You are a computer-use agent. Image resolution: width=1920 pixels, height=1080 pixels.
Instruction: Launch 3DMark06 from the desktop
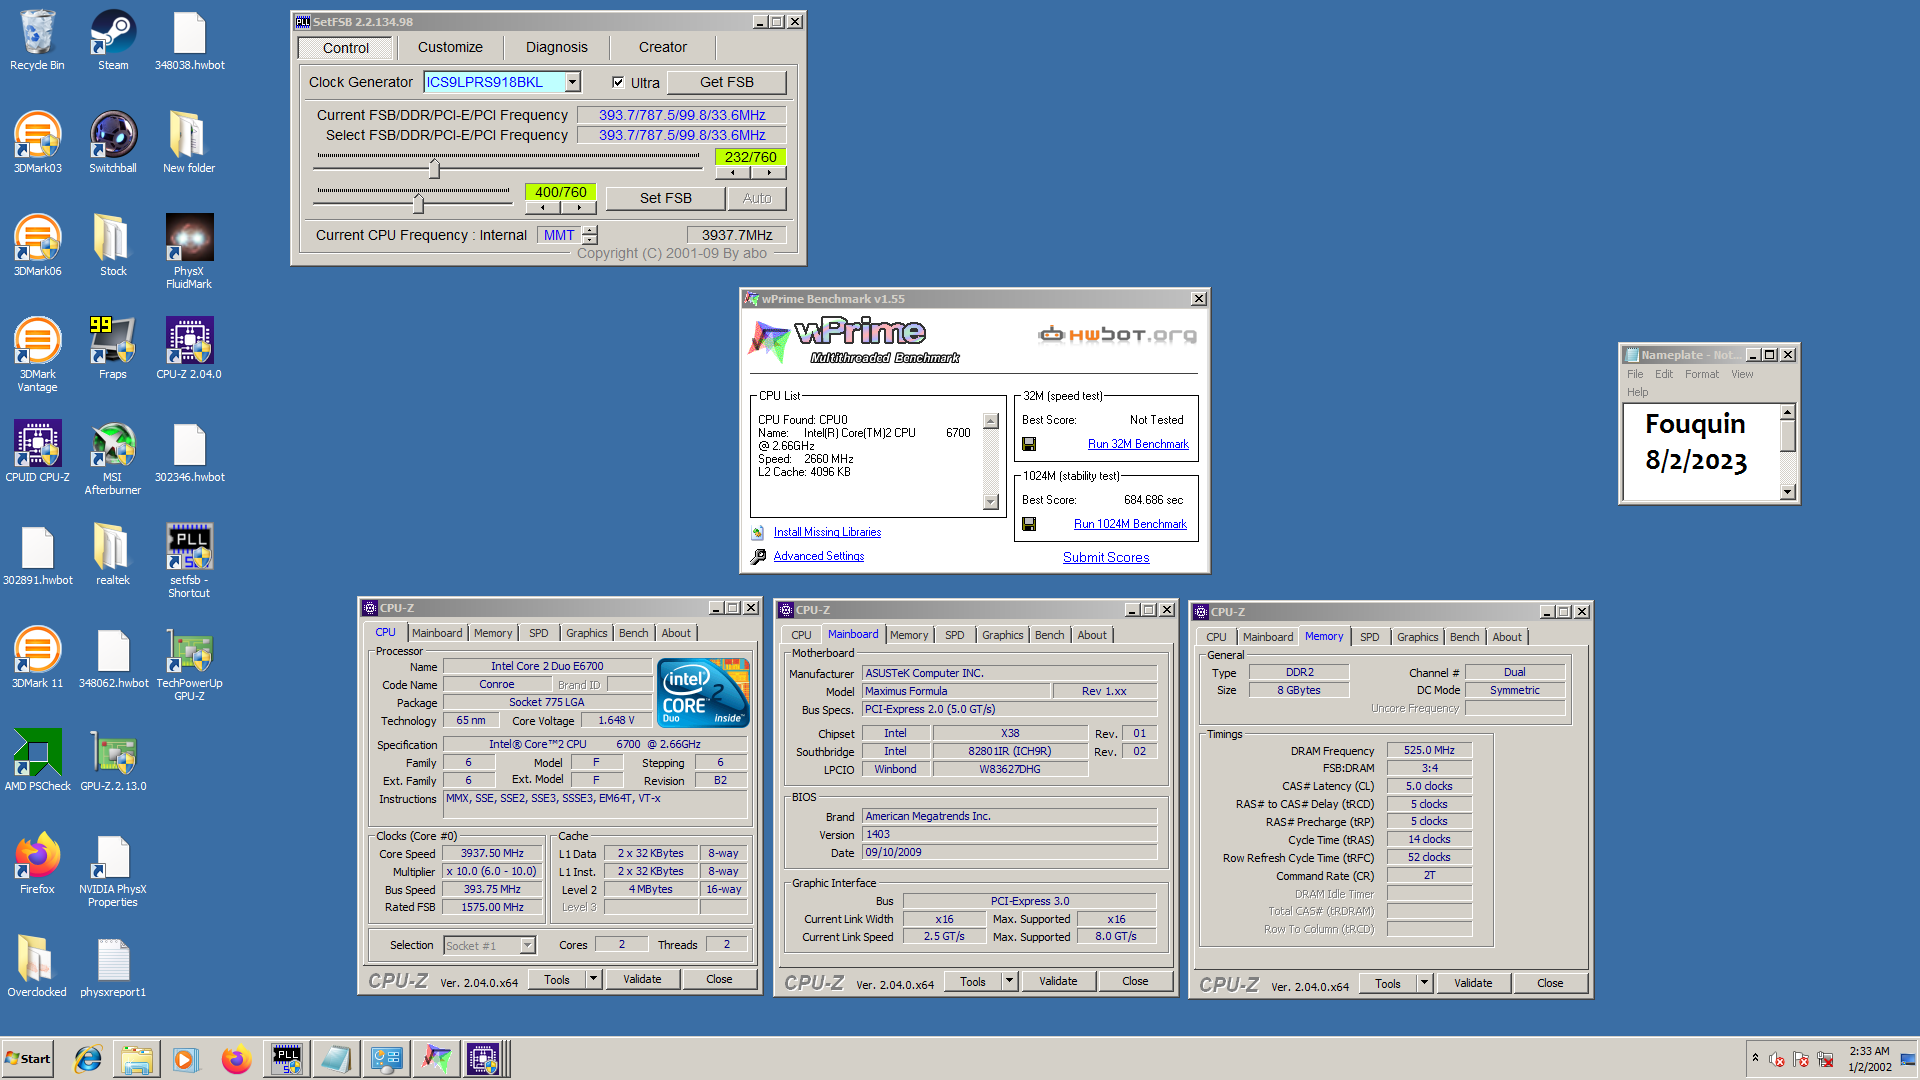click(37, 246)
